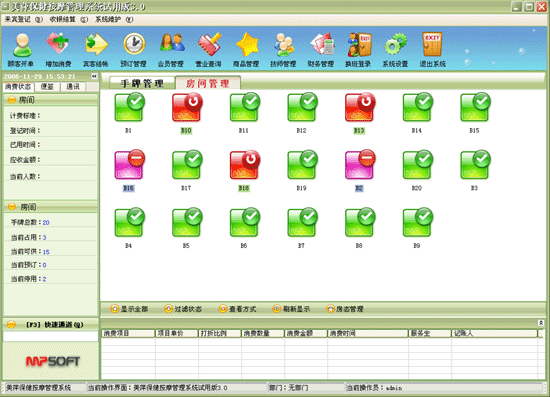Click 退出系统 exit door icon
Screen dimensions: 550x397
click(x=432, y=50)
